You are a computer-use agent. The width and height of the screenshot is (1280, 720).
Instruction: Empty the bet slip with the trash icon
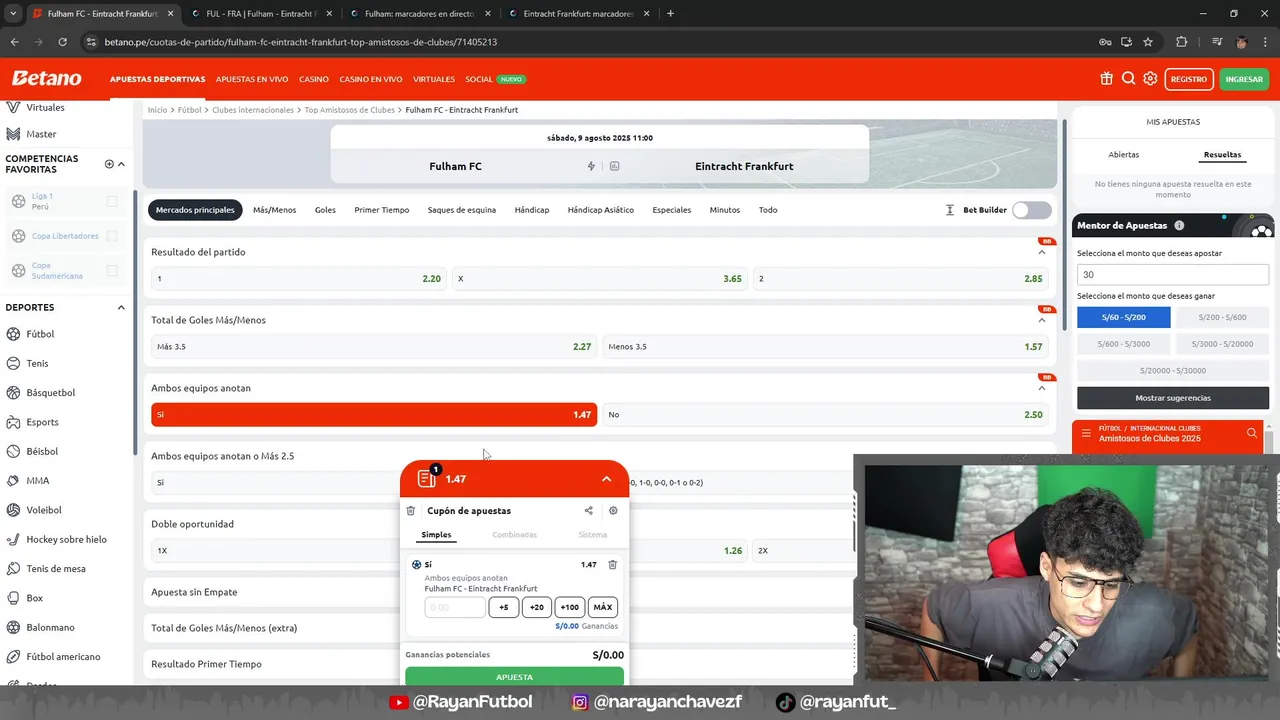(x=411, y=511)
